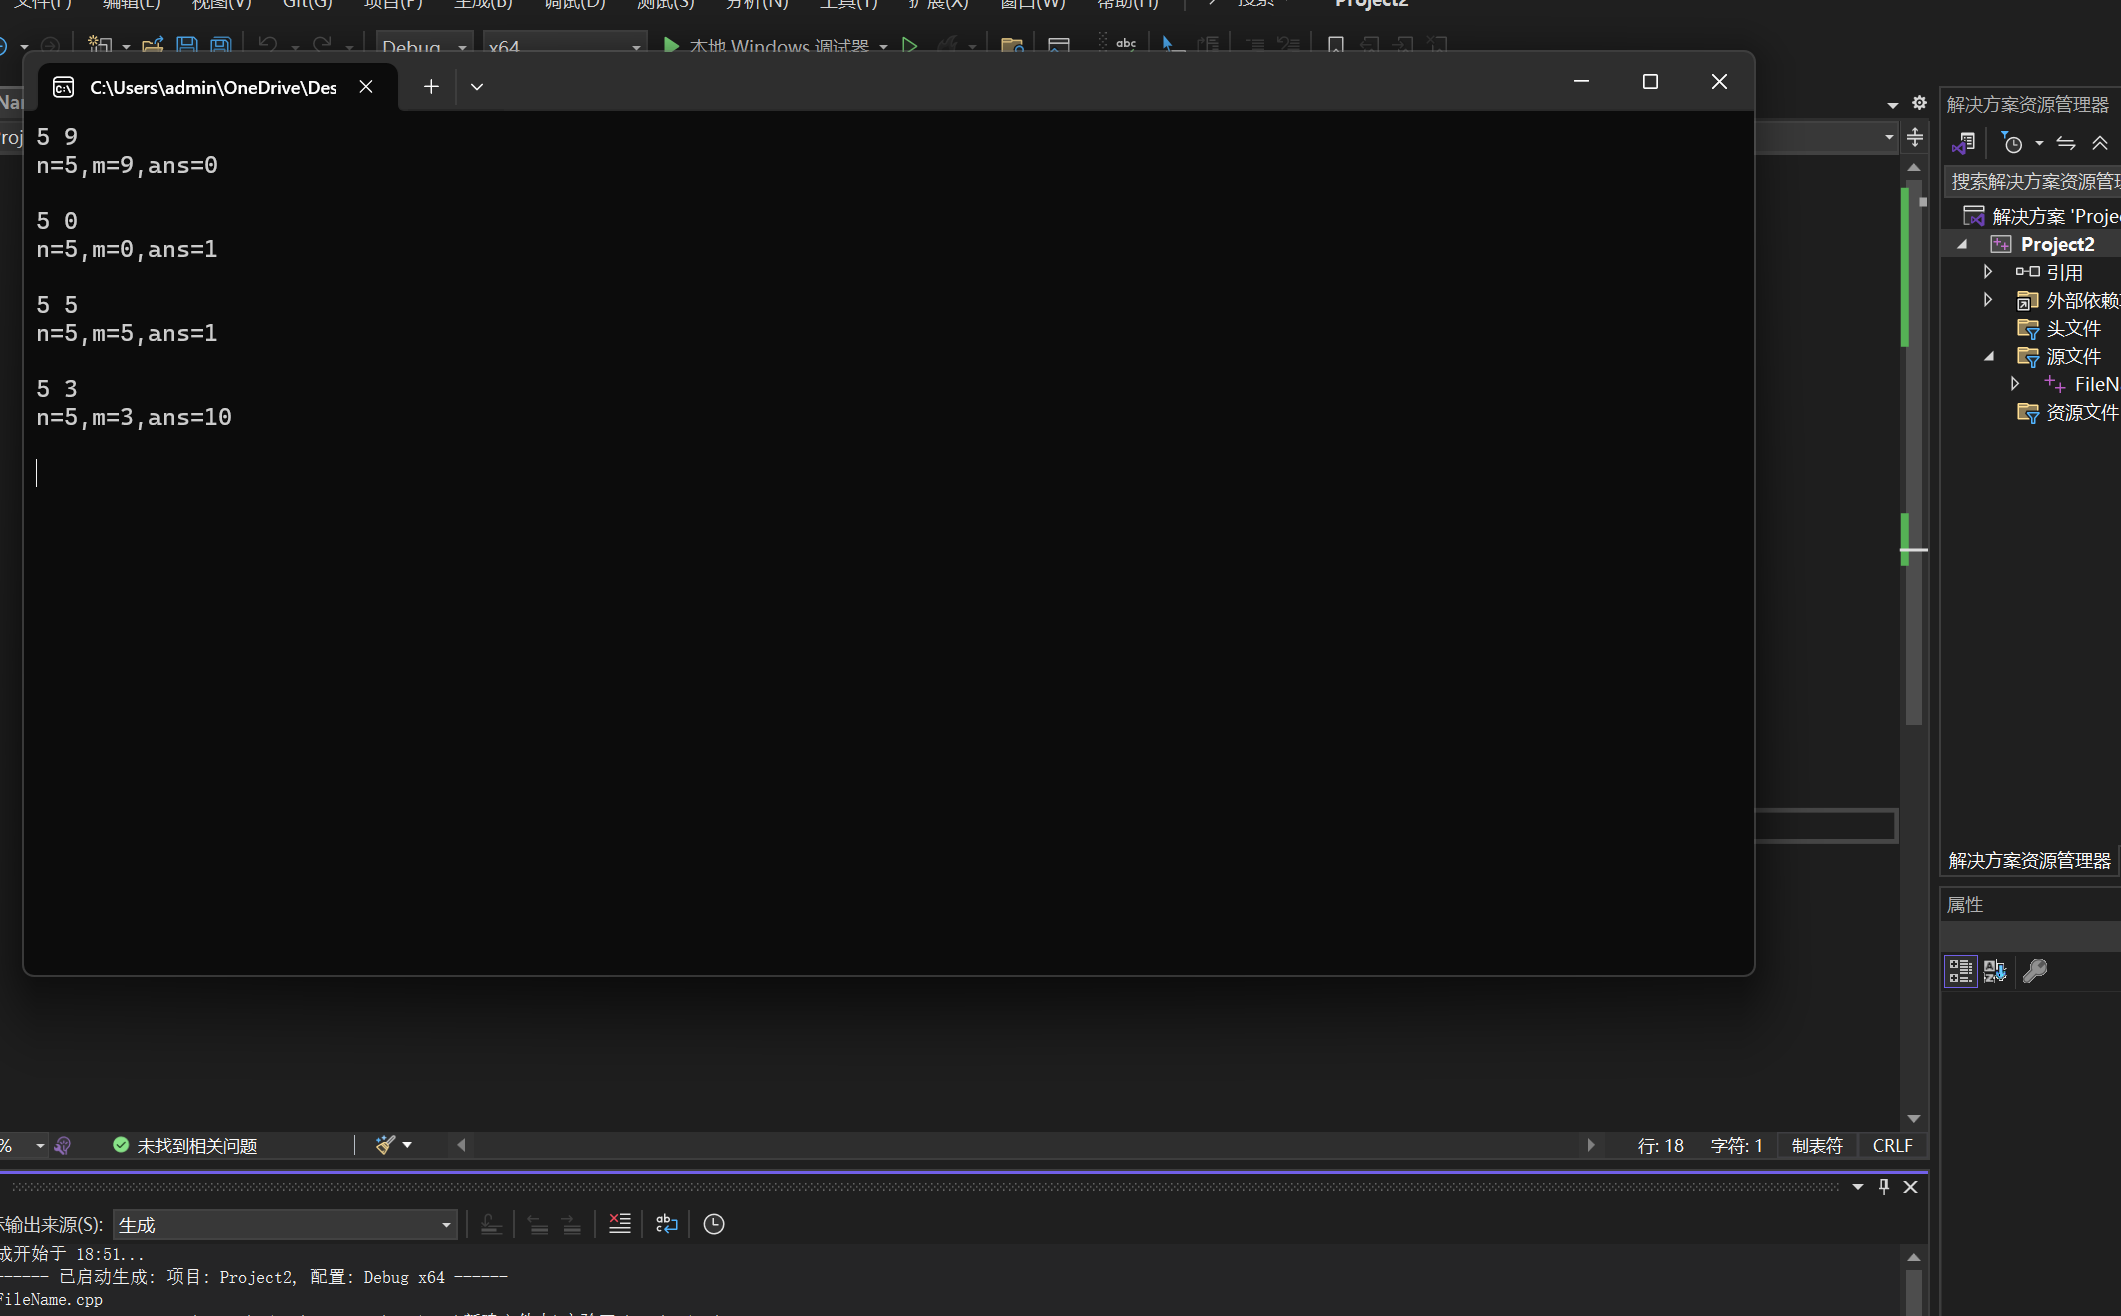Collapse all in Solution Explorer
The height and width of the screenshot is (1316, 2121).
2100,143
